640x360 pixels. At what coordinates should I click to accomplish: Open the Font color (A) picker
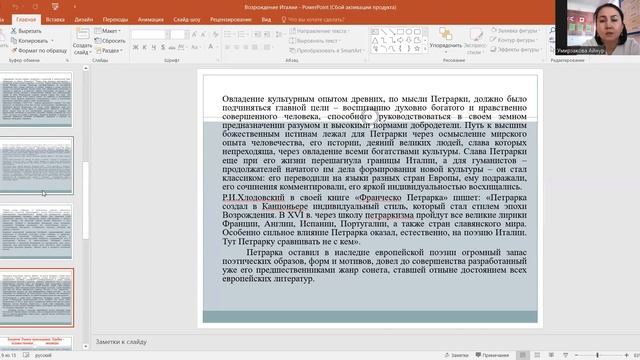[211, 47]
